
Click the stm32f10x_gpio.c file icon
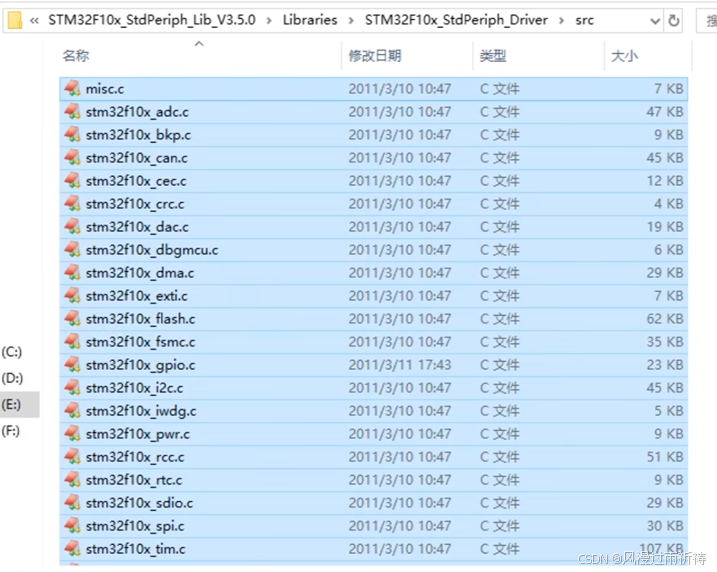coord(72,364)
